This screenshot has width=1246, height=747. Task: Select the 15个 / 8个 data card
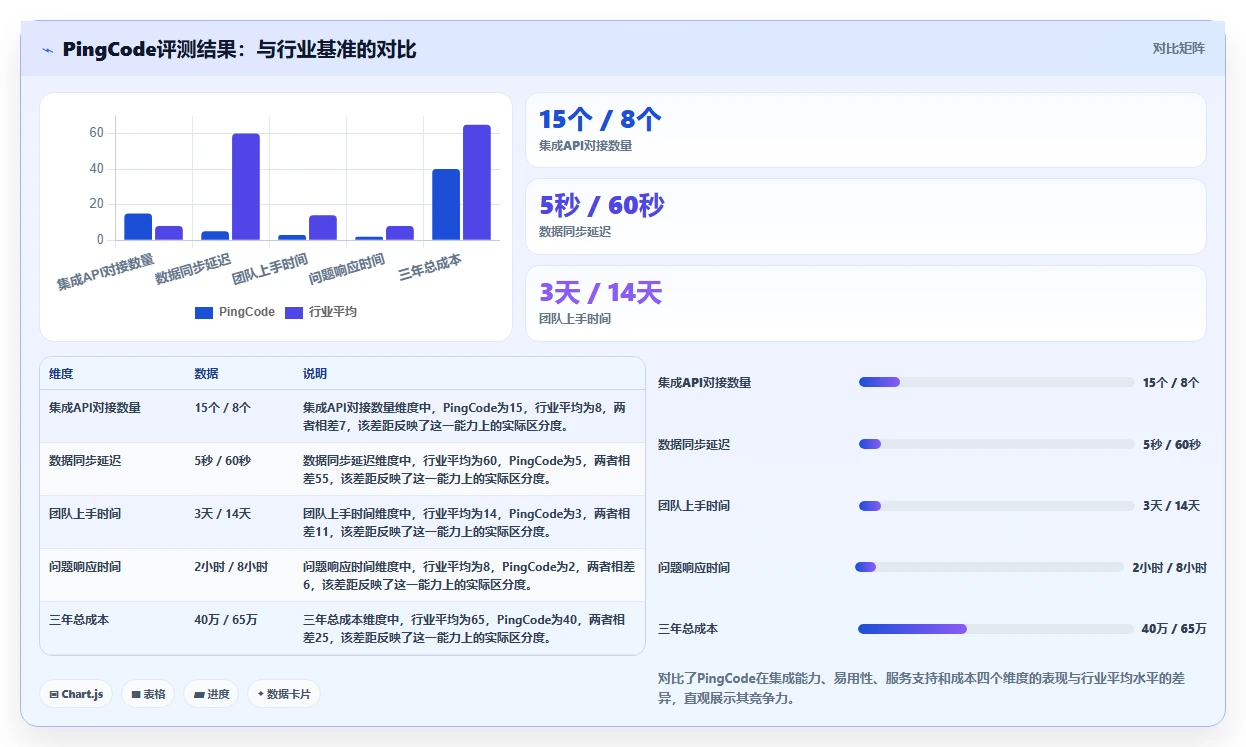[865, 130]
